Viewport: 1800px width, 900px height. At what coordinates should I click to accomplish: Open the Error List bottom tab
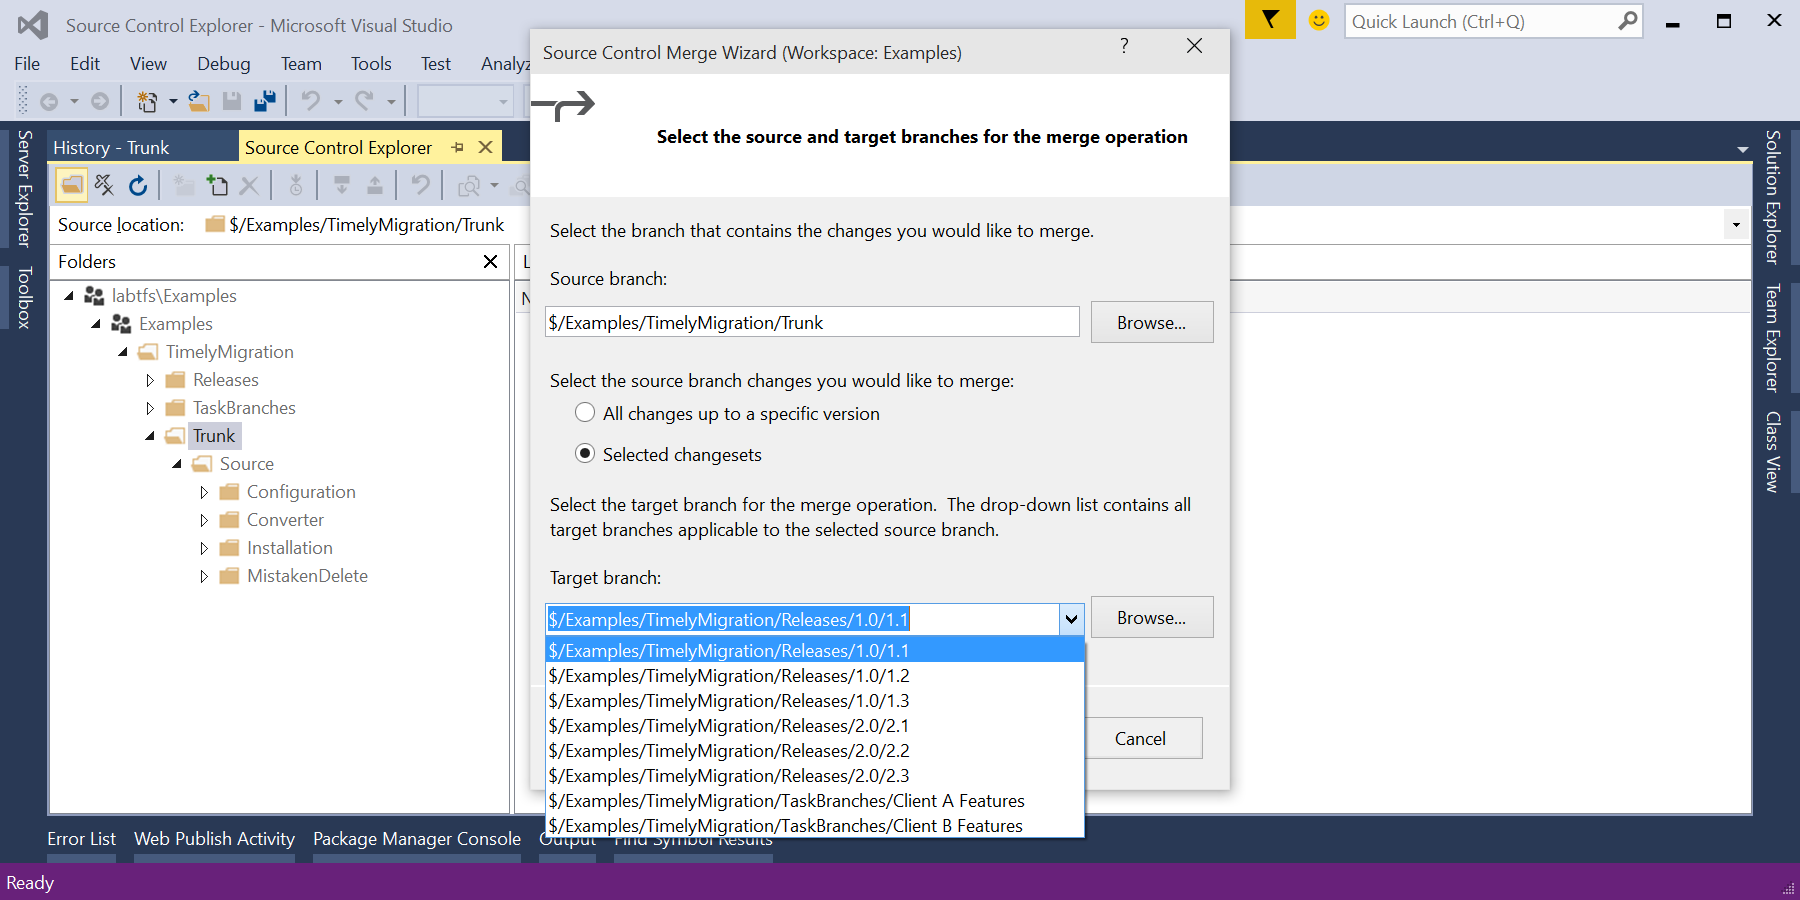81,839
